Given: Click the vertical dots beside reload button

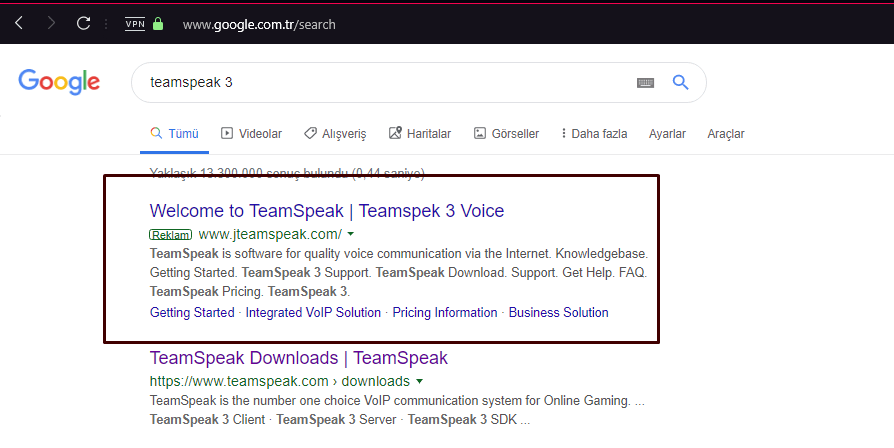Looking at the screenshot, I should (x=106, y=24).
